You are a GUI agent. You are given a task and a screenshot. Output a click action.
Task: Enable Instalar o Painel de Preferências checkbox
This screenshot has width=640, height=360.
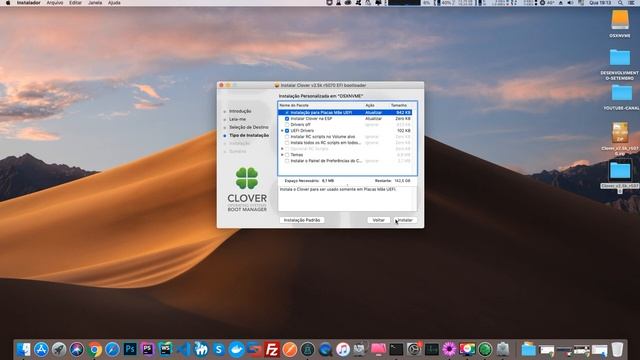pos(287,161)
